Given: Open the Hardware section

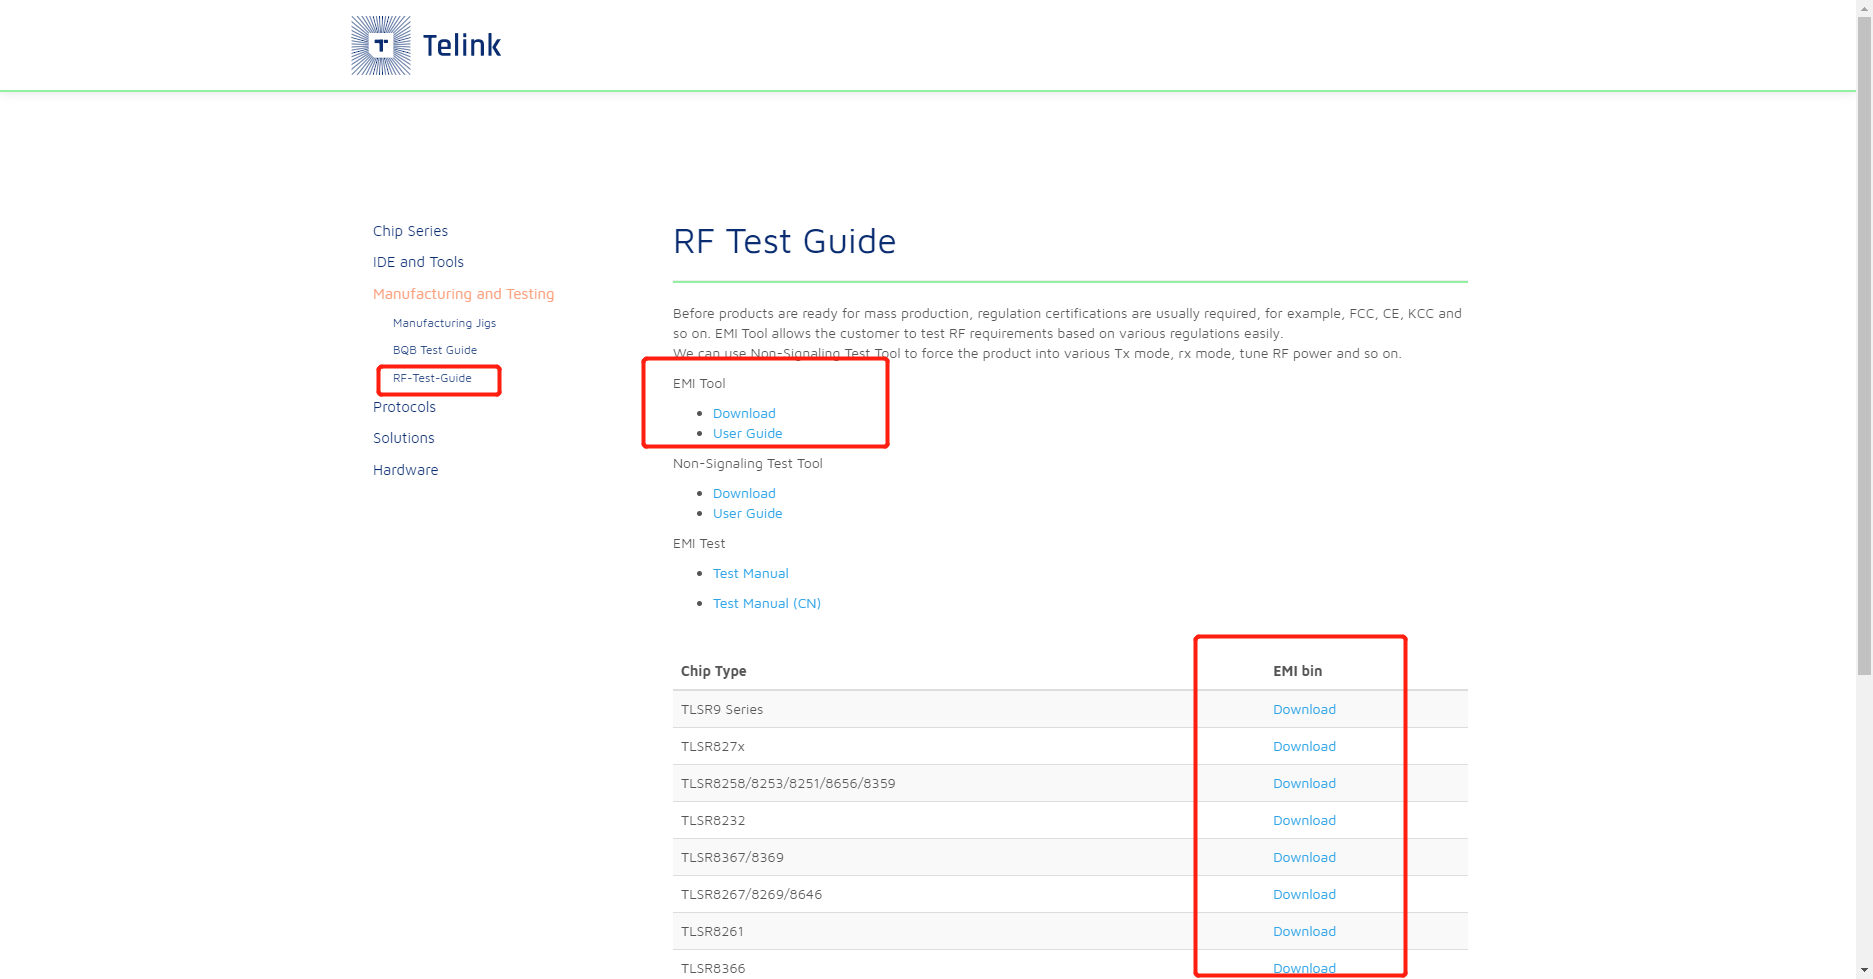Looking at the screenshot, I should pyautogui.click(x=405, y=469).
